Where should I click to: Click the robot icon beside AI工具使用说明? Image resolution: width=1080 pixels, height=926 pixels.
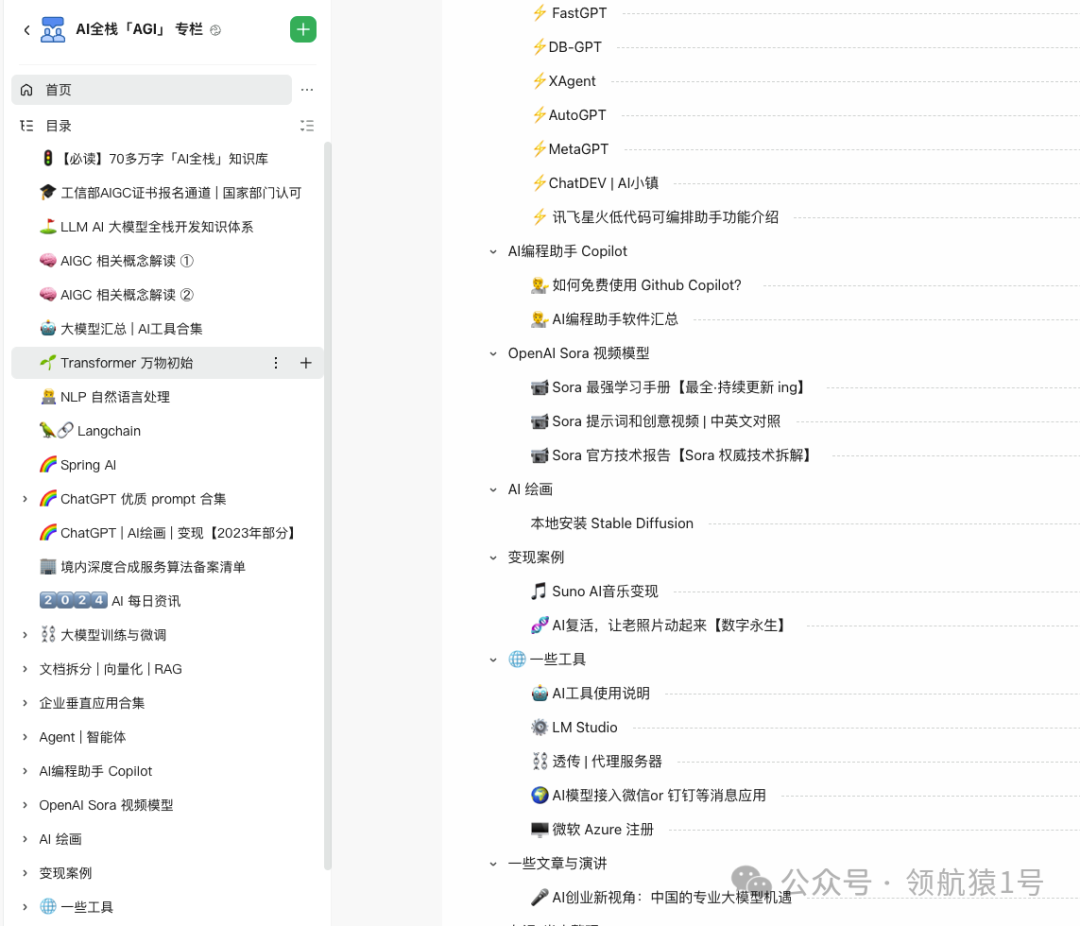click(539, 693)
